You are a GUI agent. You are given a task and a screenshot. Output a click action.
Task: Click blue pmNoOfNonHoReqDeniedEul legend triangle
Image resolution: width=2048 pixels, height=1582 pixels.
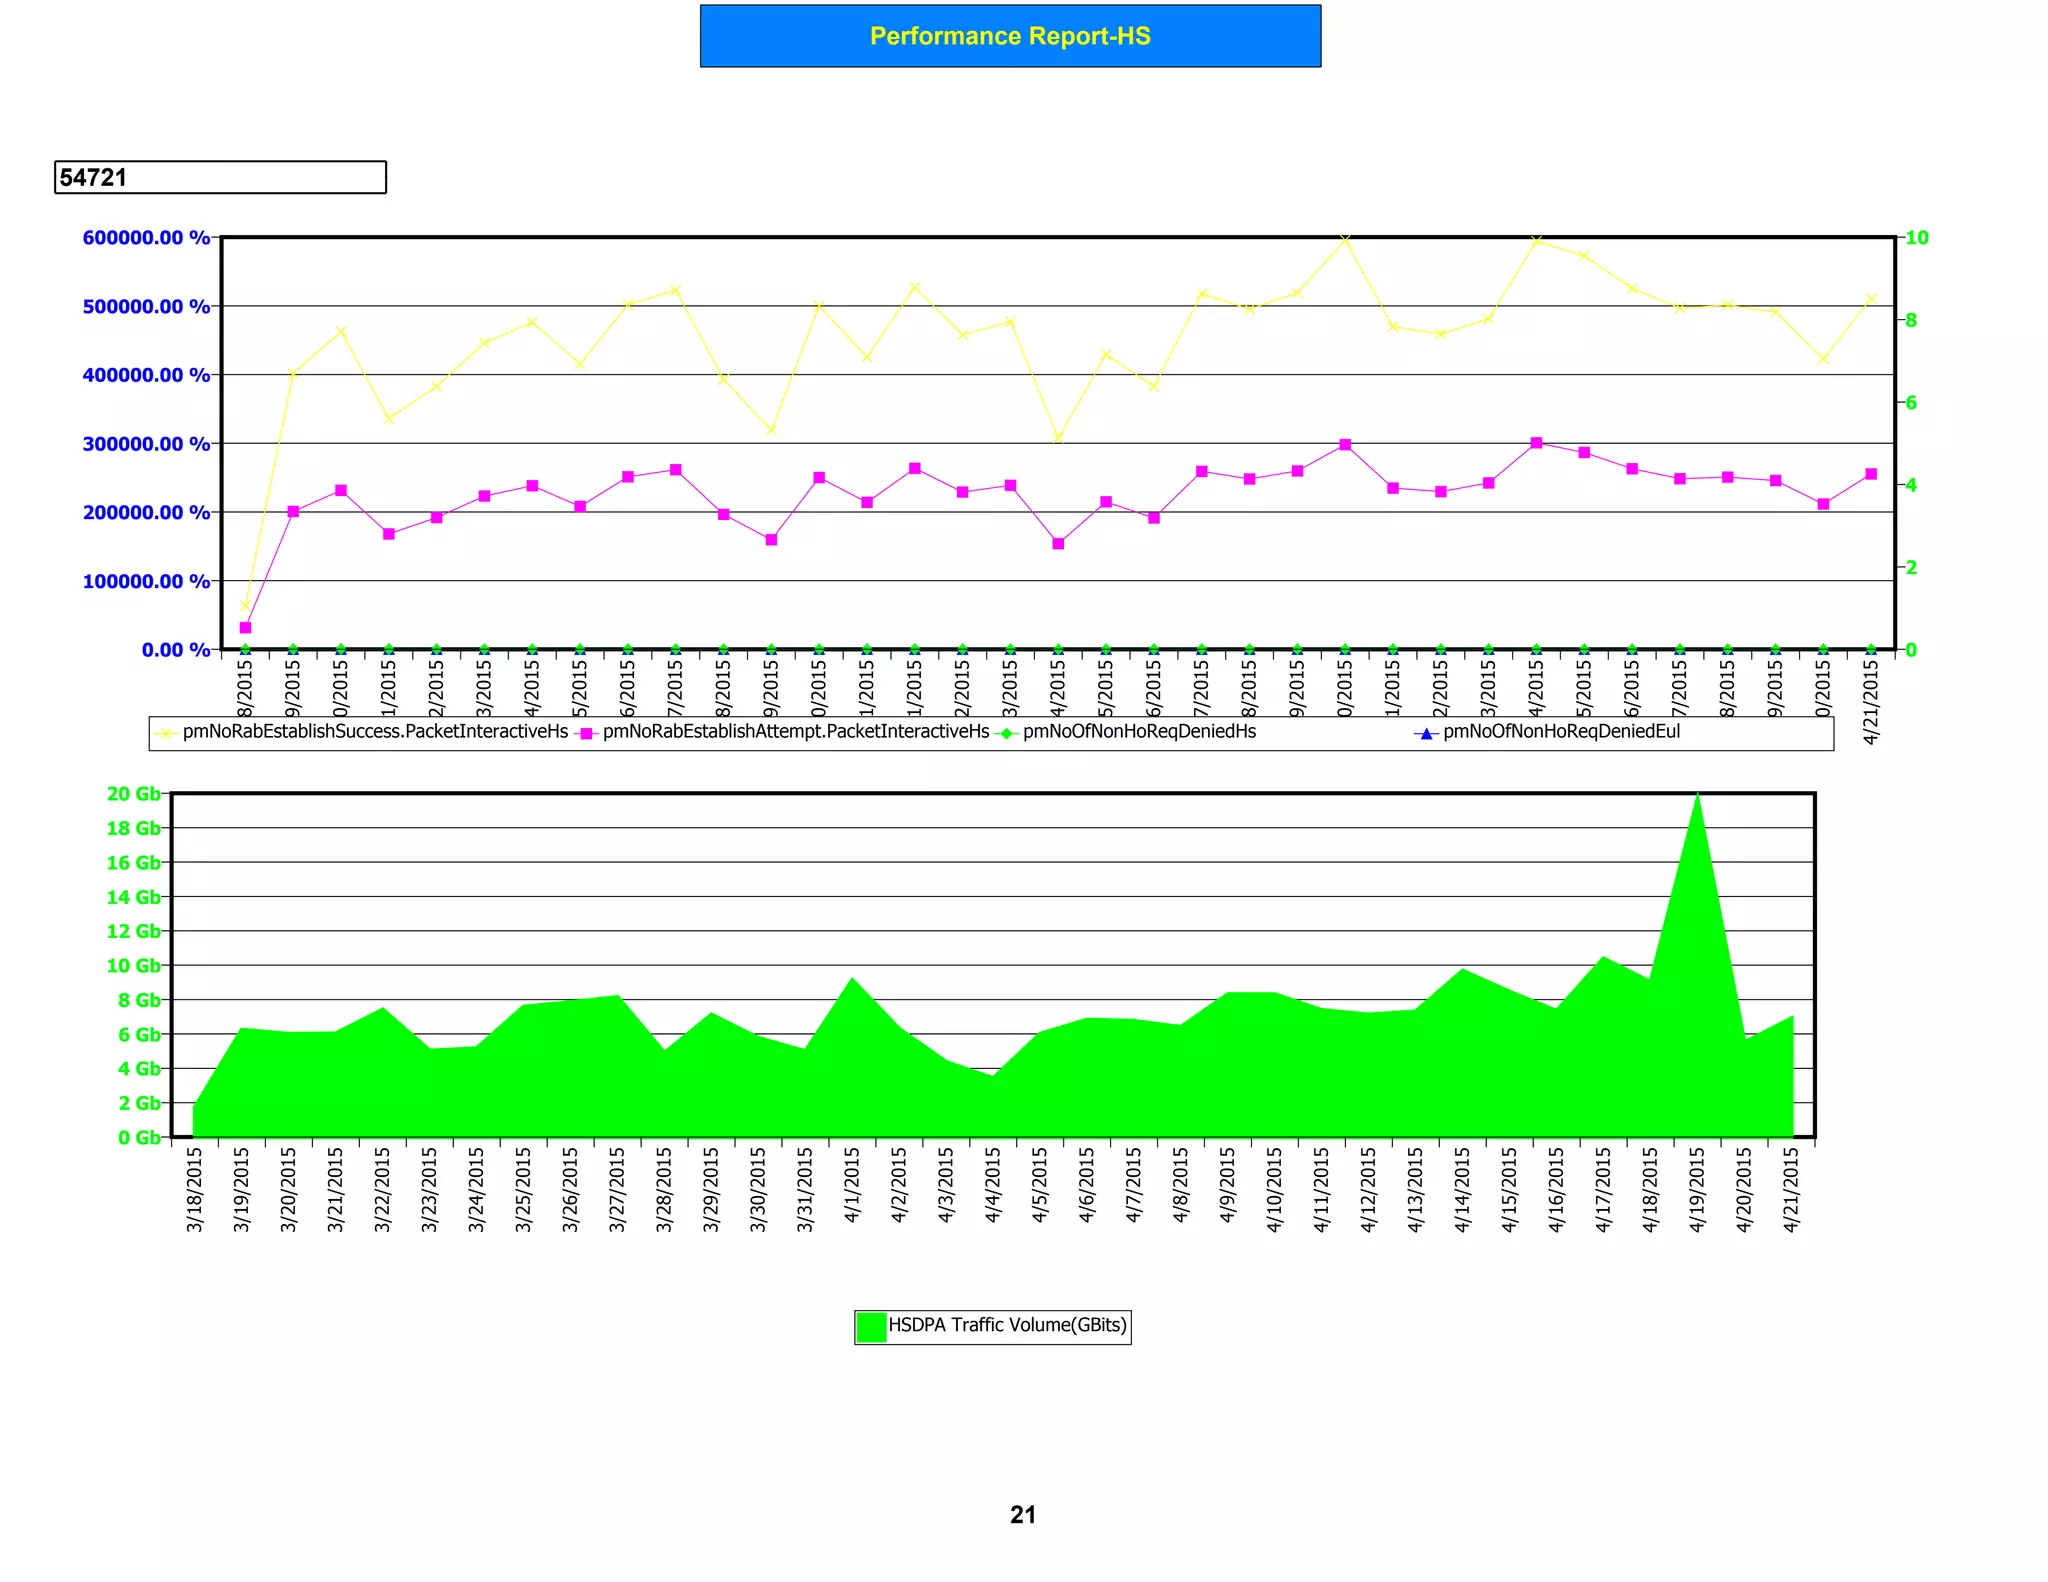1427,733
